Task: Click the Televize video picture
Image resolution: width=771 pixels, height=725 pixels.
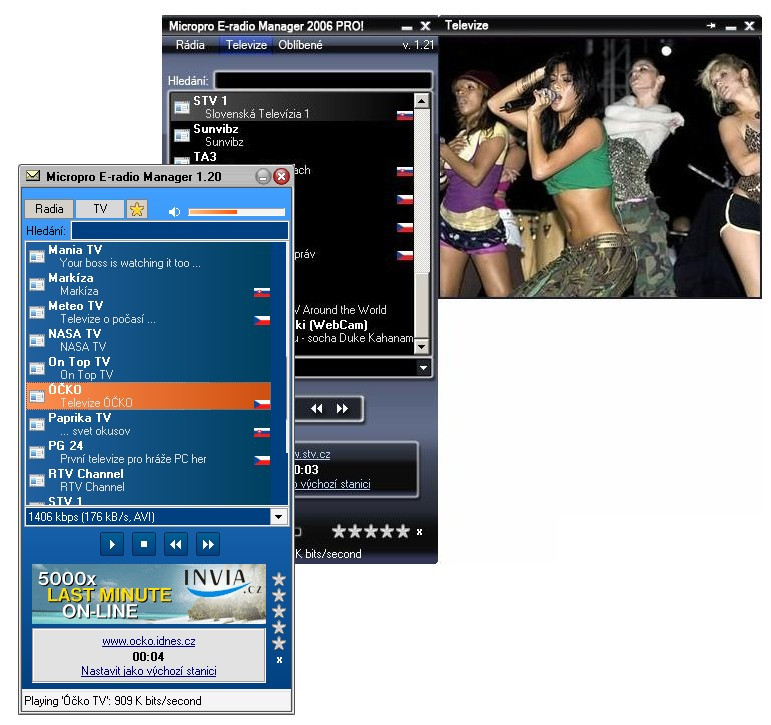Action: 600,167
